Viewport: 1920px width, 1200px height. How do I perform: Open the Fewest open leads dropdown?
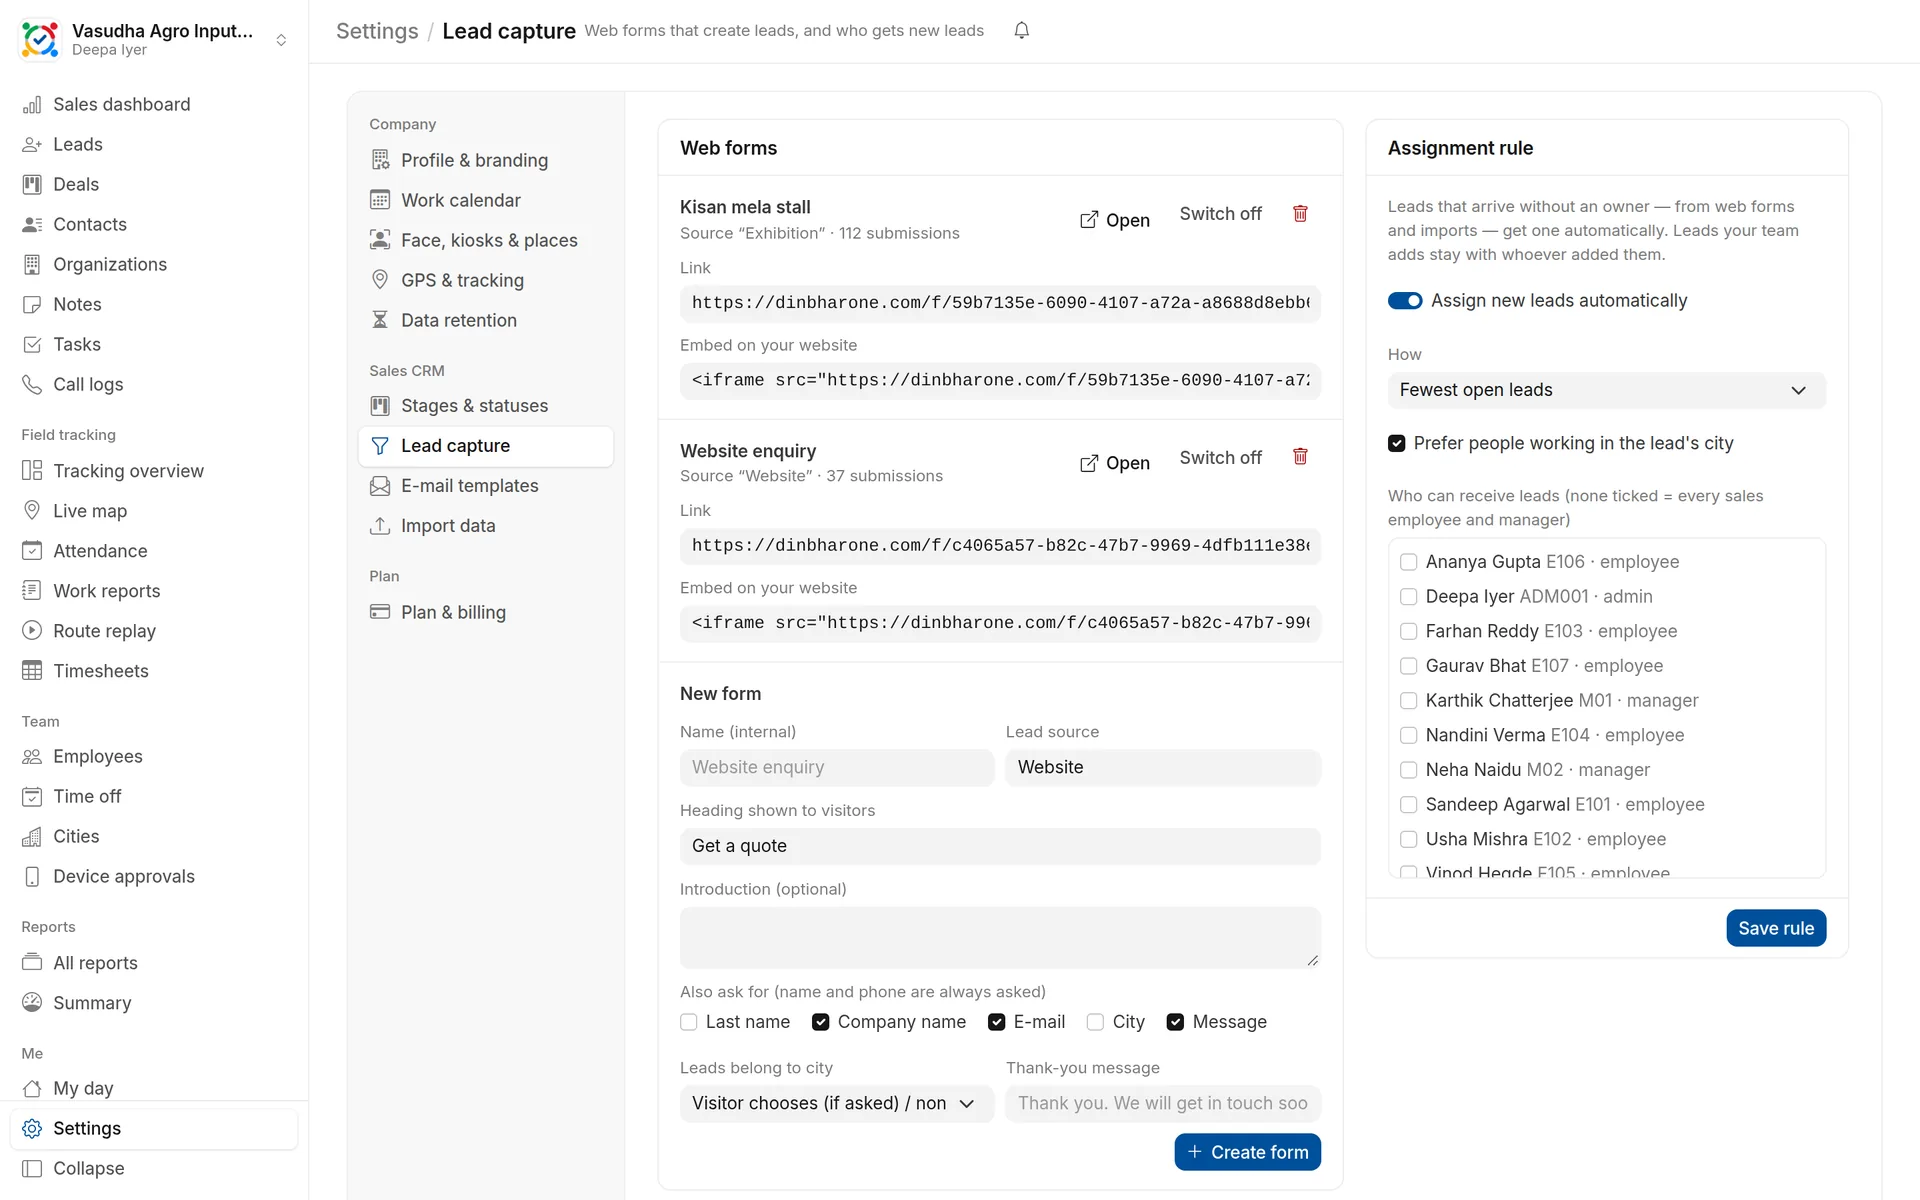click(x=1606, y=390)
